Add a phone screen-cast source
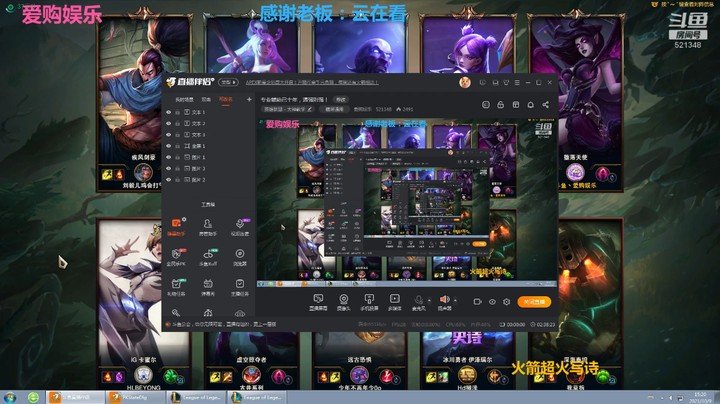This screenshot has height=404, width=720. coord(369,302)
